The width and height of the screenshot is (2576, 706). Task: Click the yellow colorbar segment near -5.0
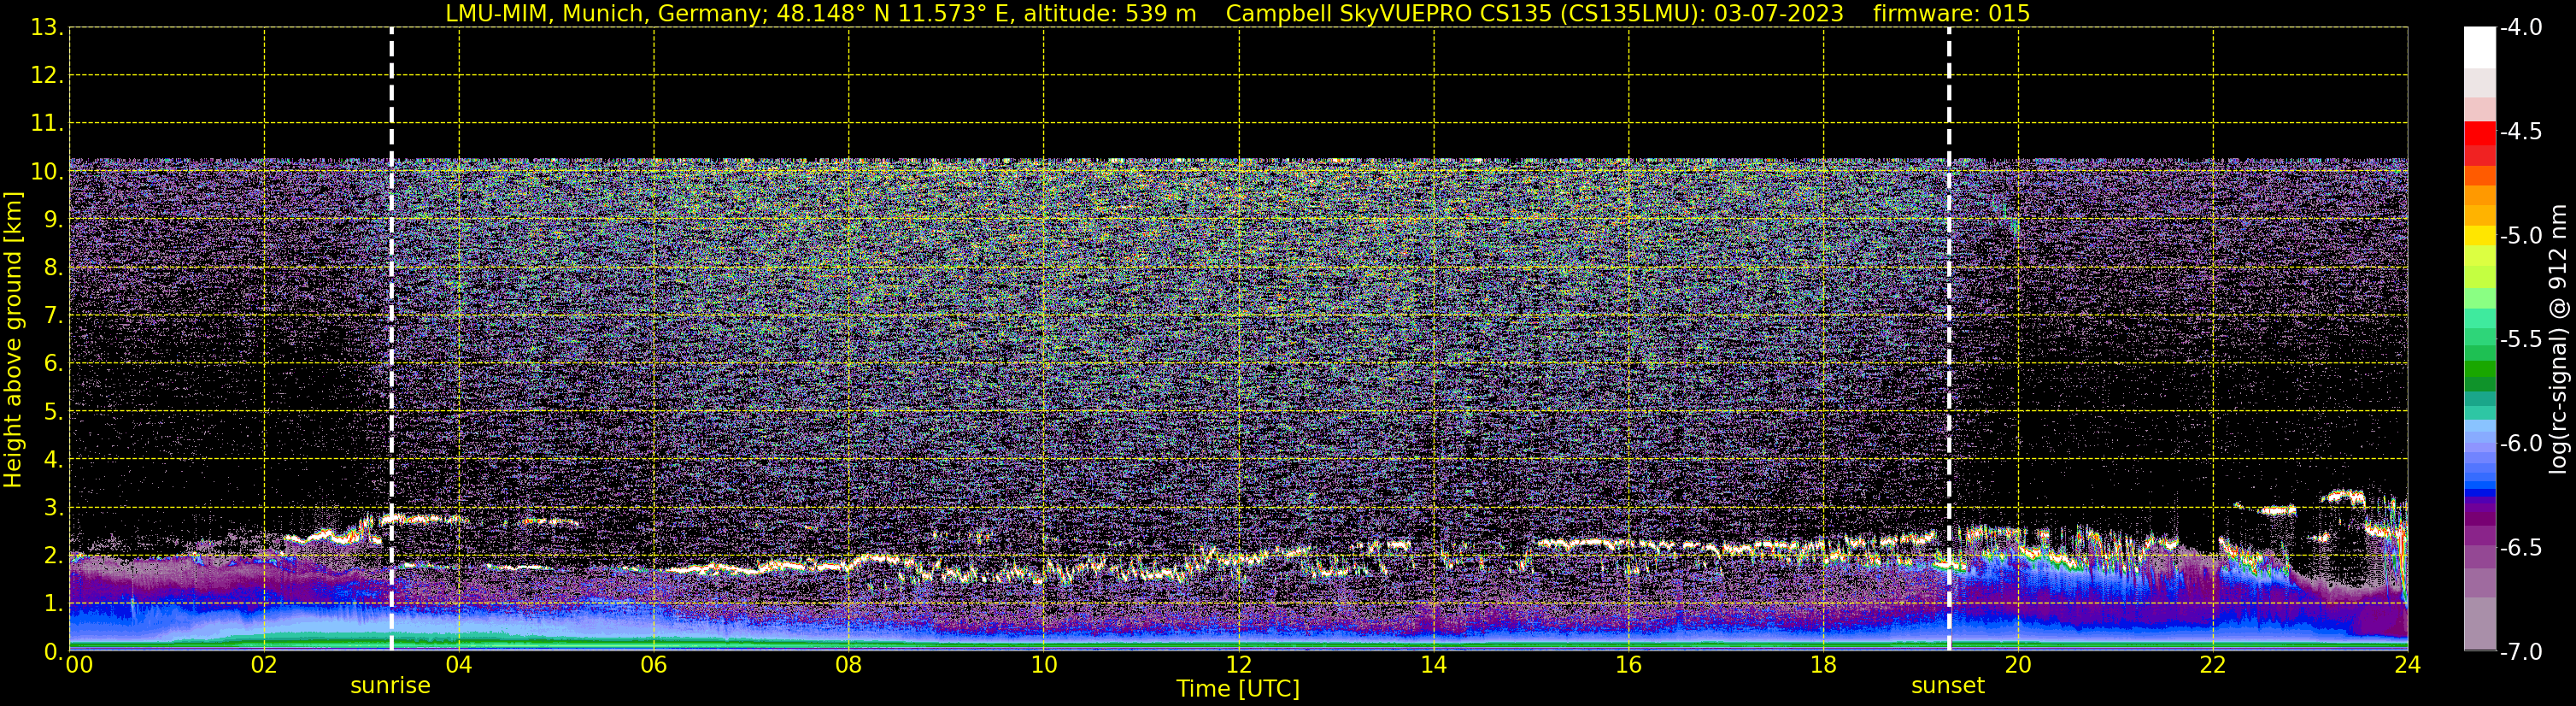point(2480,236)
